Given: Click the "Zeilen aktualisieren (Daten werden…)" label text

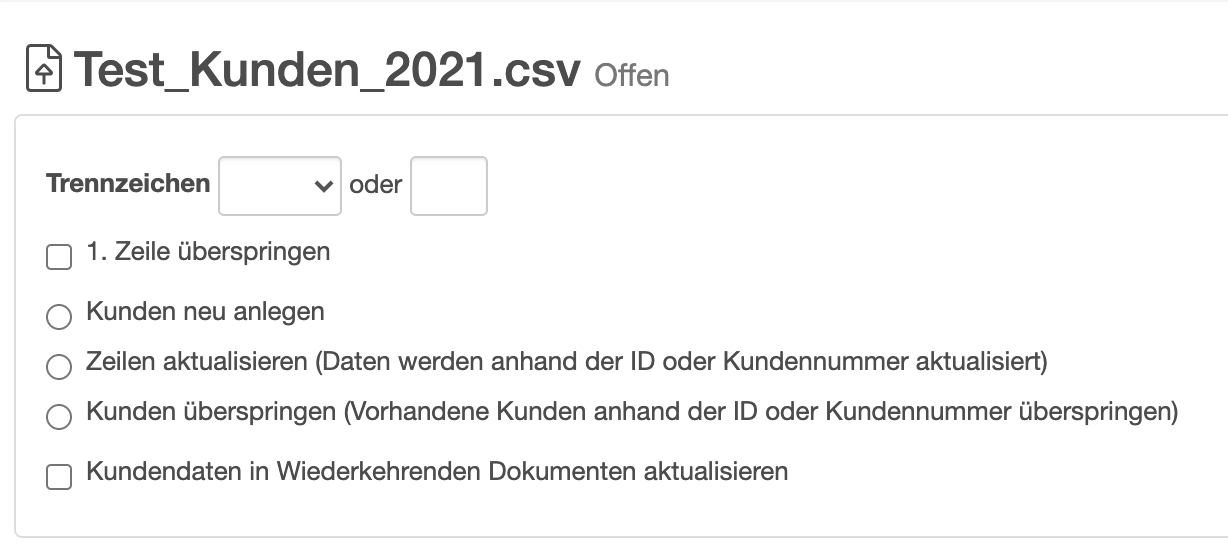Looking at the screenshot, I should pos(567,361).
